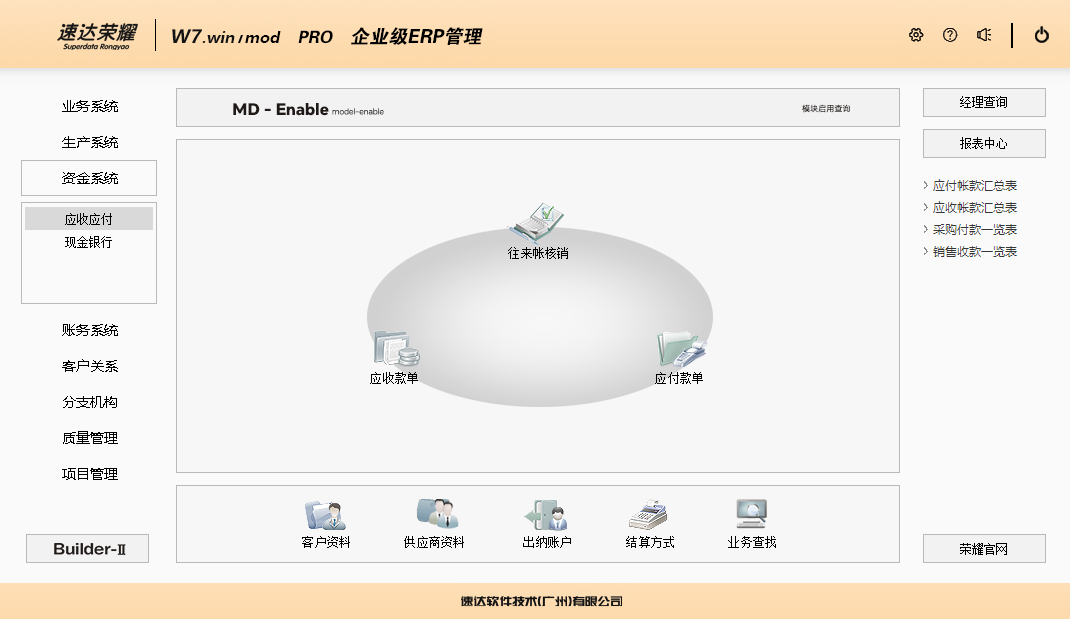Expand the 生产系统 menu section
This screenshot has width=1070, height=619.
89,142
